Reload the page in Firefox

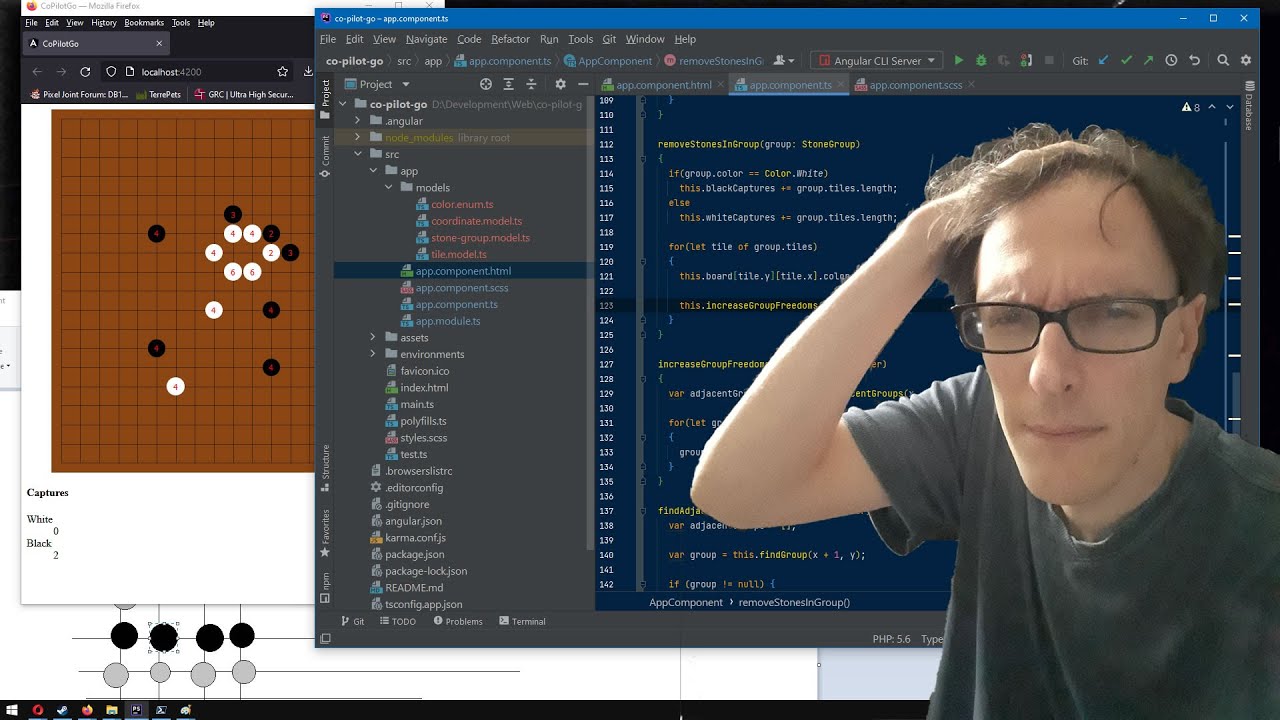pyautogui.click(x=85, y=72)
